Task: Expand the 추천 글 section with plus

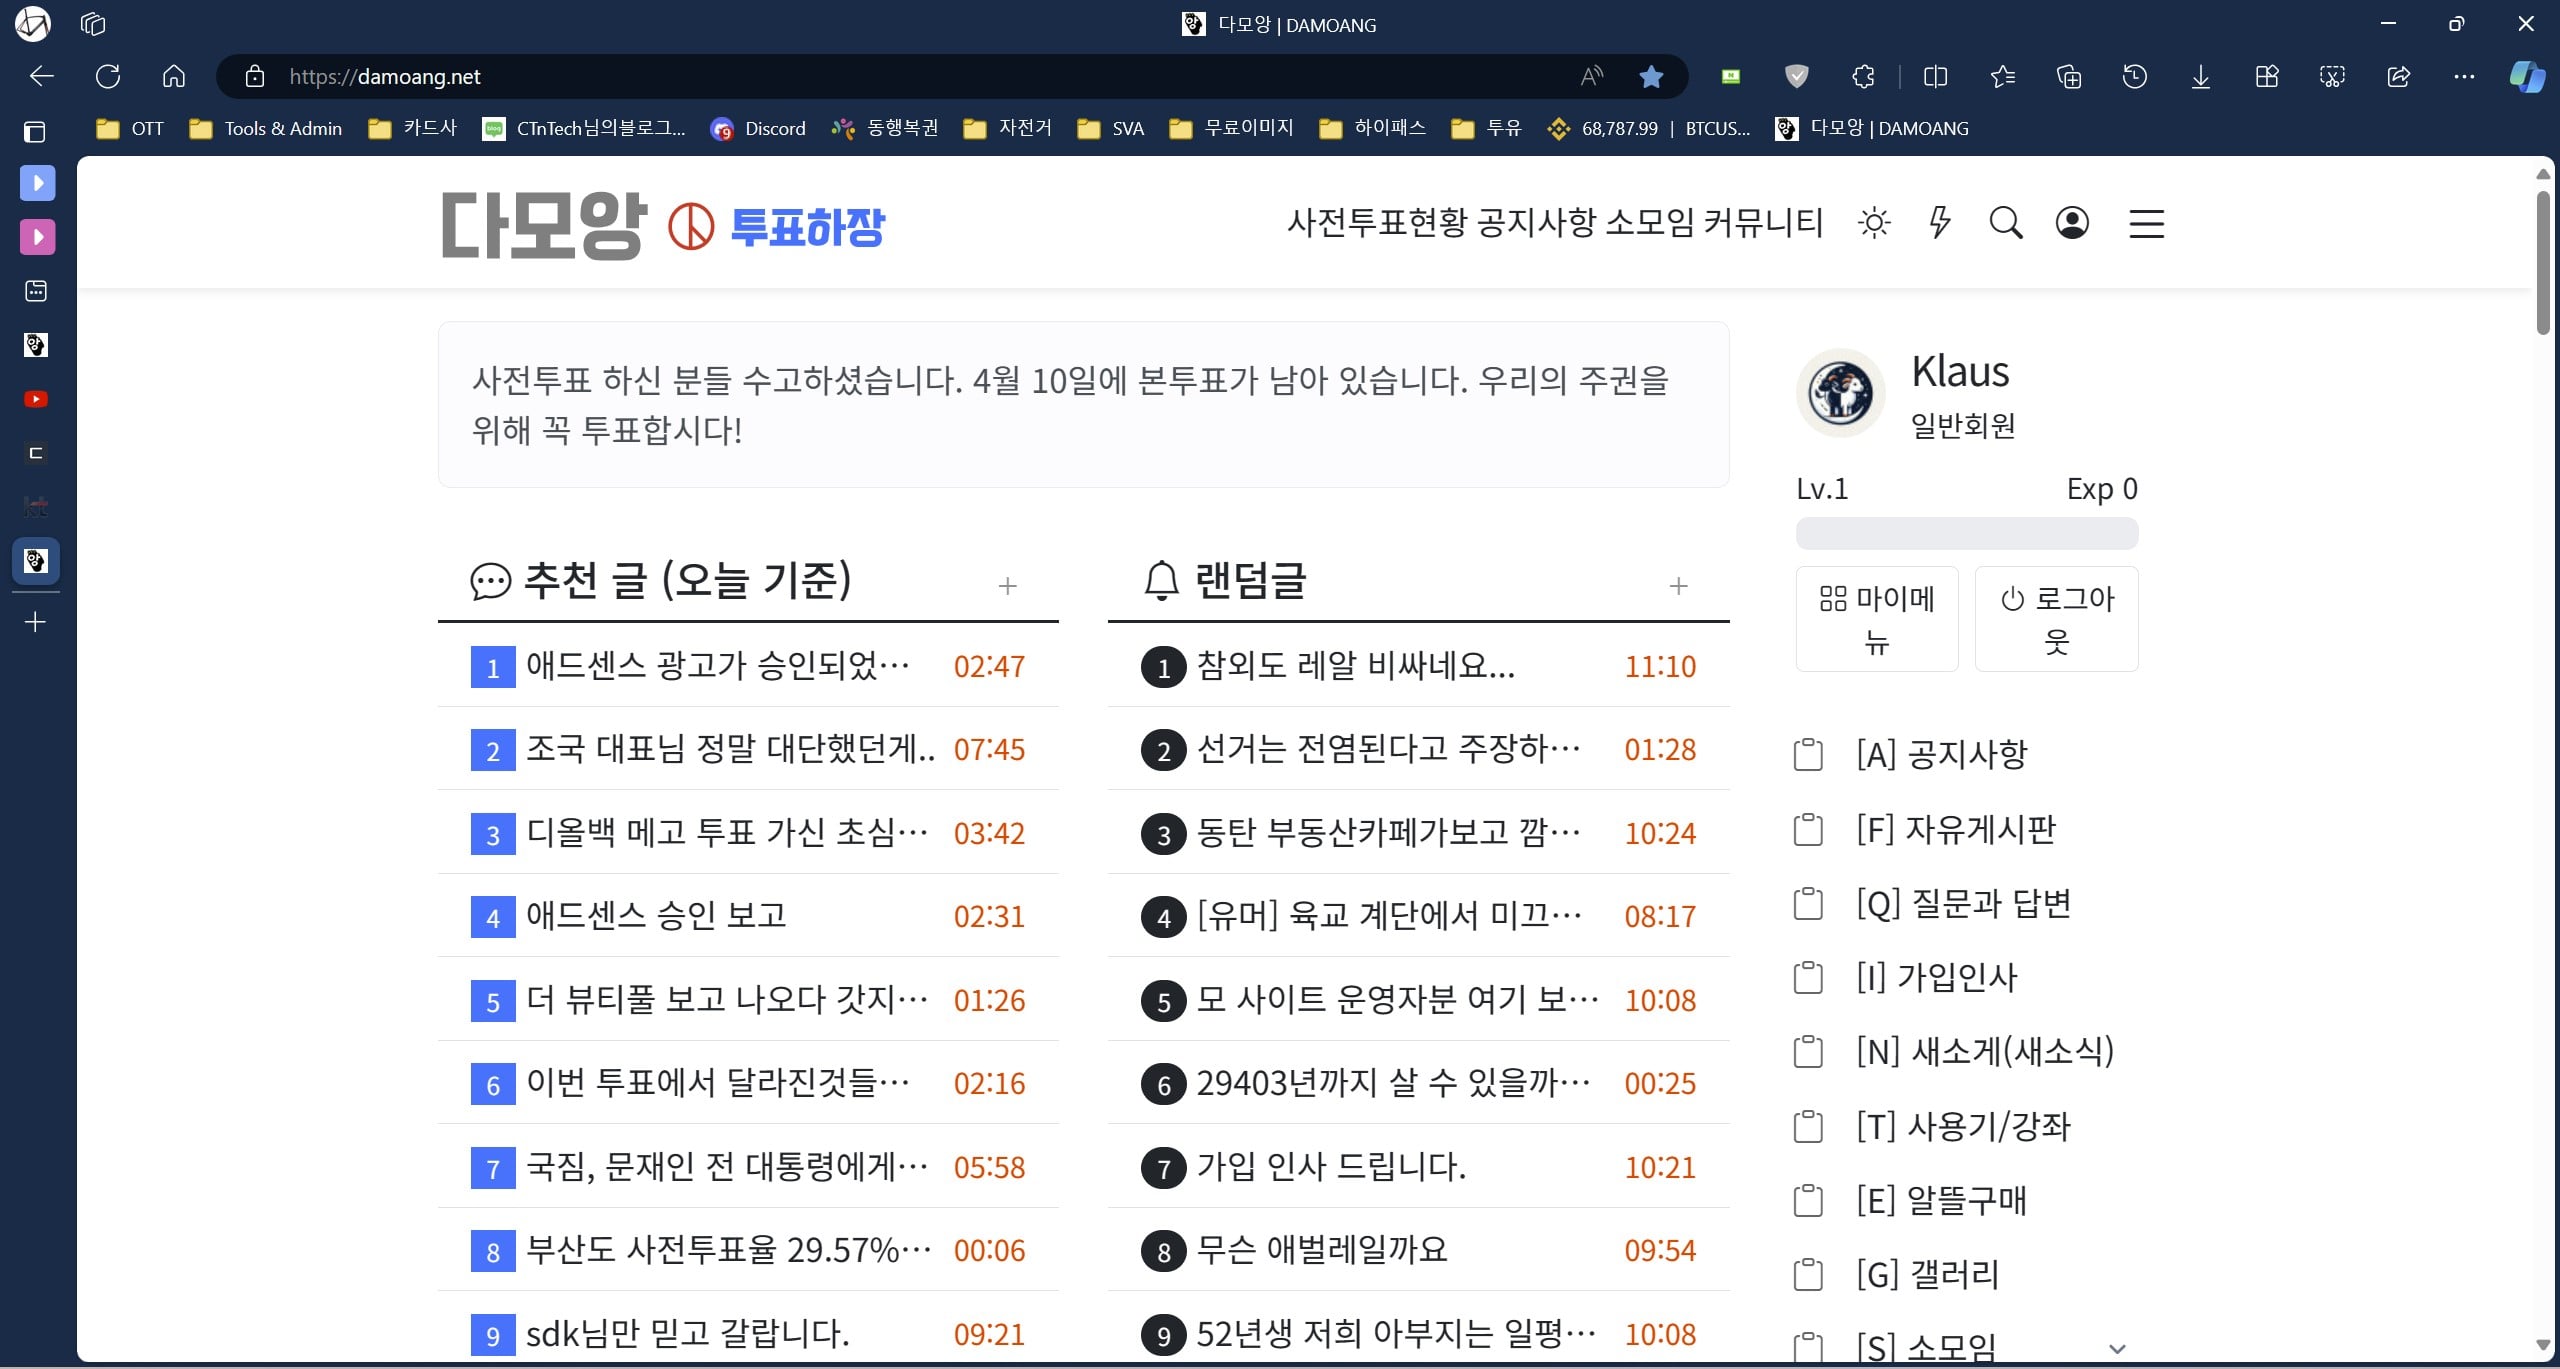Action: (1007, 586)
